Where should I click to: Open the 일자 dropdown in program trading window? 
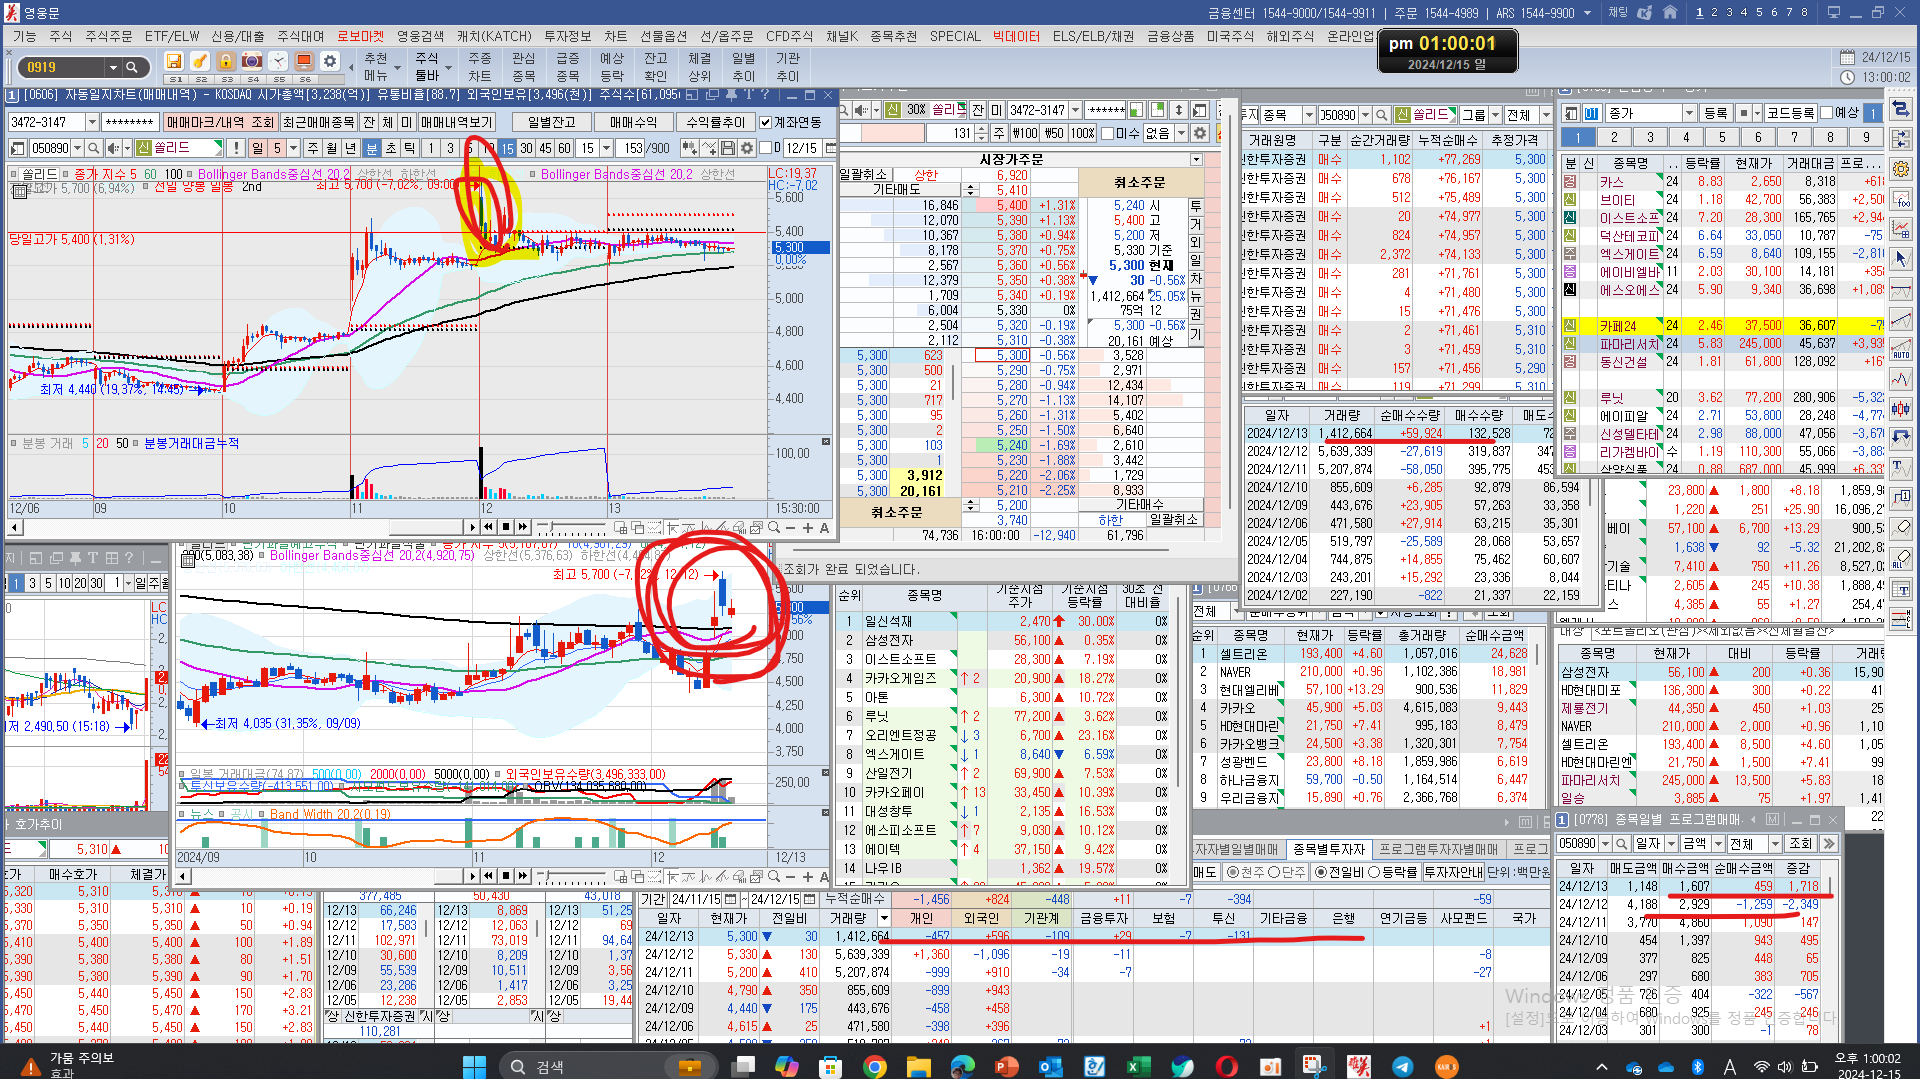click(x=1671, y=844)
